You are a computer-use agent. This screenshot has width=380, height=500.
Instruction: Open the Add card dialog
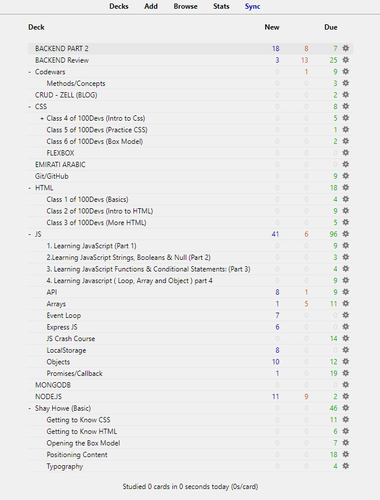(x=151, y=6)
